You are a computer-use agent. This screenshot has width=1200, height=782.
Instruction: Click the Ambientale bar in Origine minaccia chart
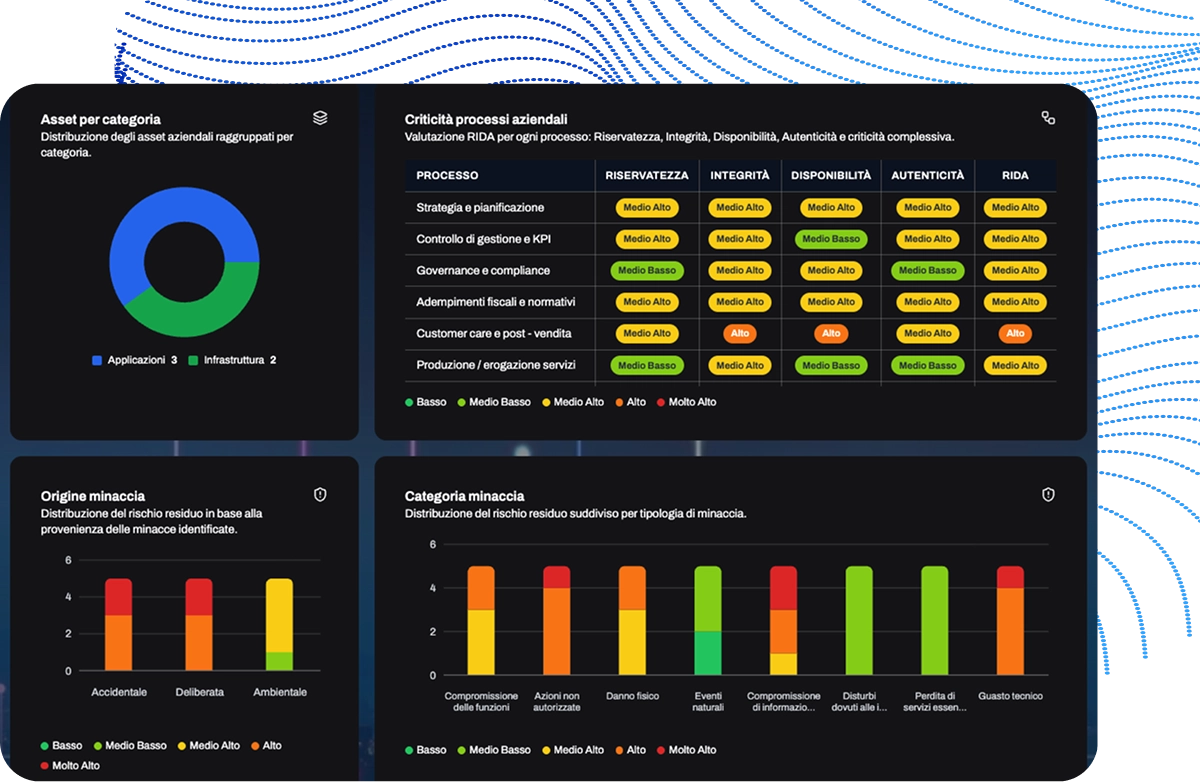tap(279, 625)
